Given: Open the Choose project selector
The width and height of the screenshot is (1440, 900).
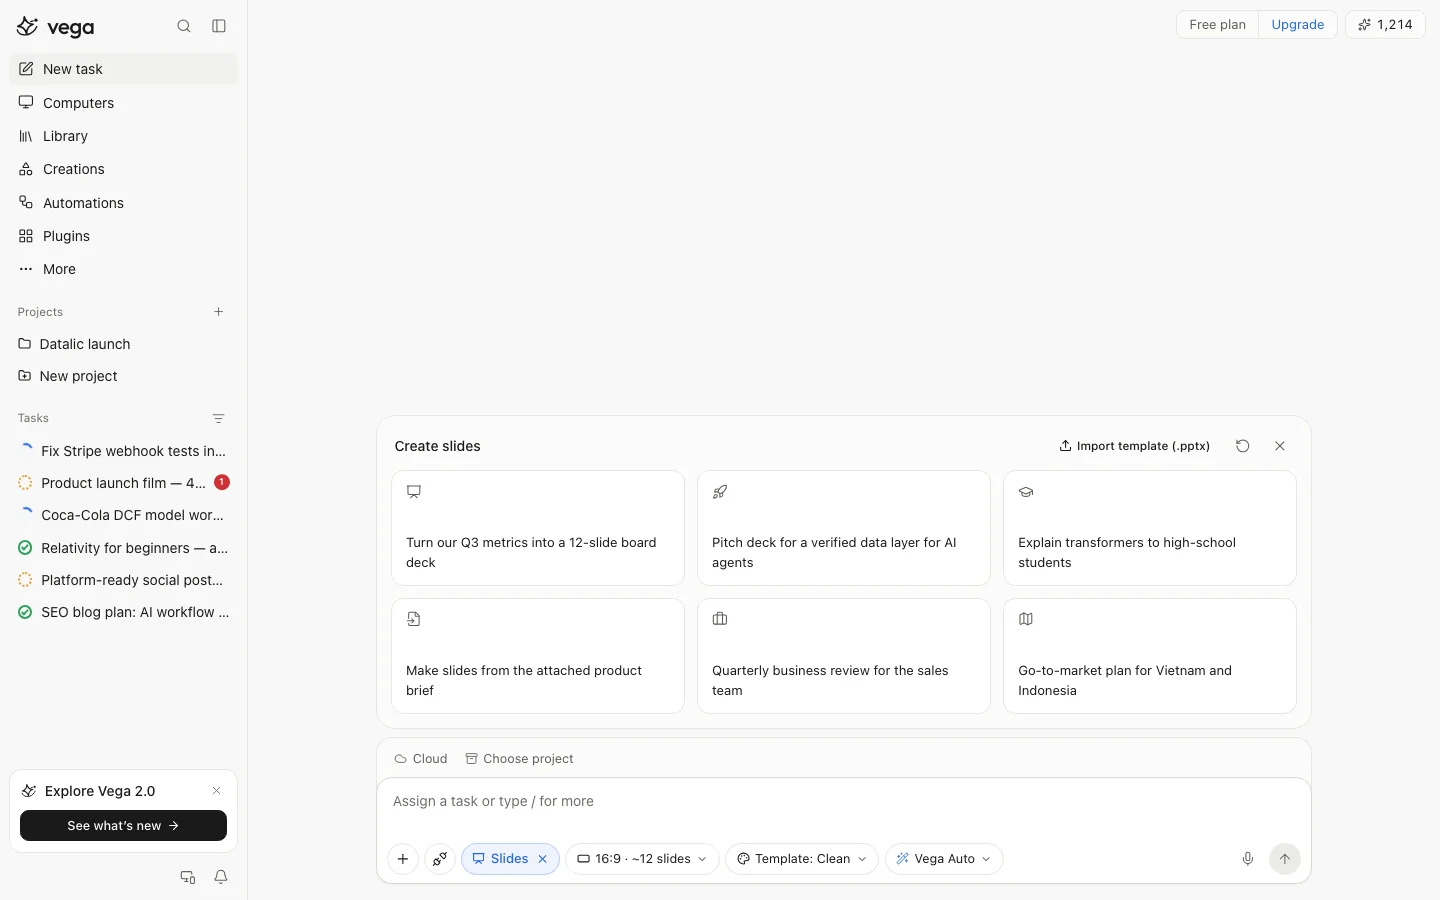Looking at the screenshot, I should coord(519,759).
